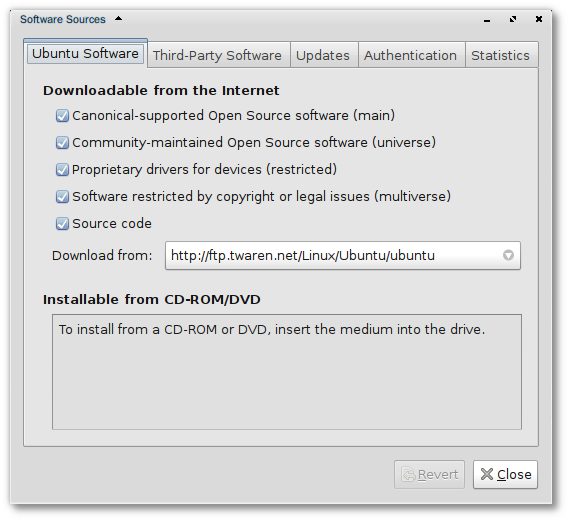Viewport: 569px width, 521px height.
Task: Click inside the CD-ROM/DVD sources list
Action: (287, 372)
